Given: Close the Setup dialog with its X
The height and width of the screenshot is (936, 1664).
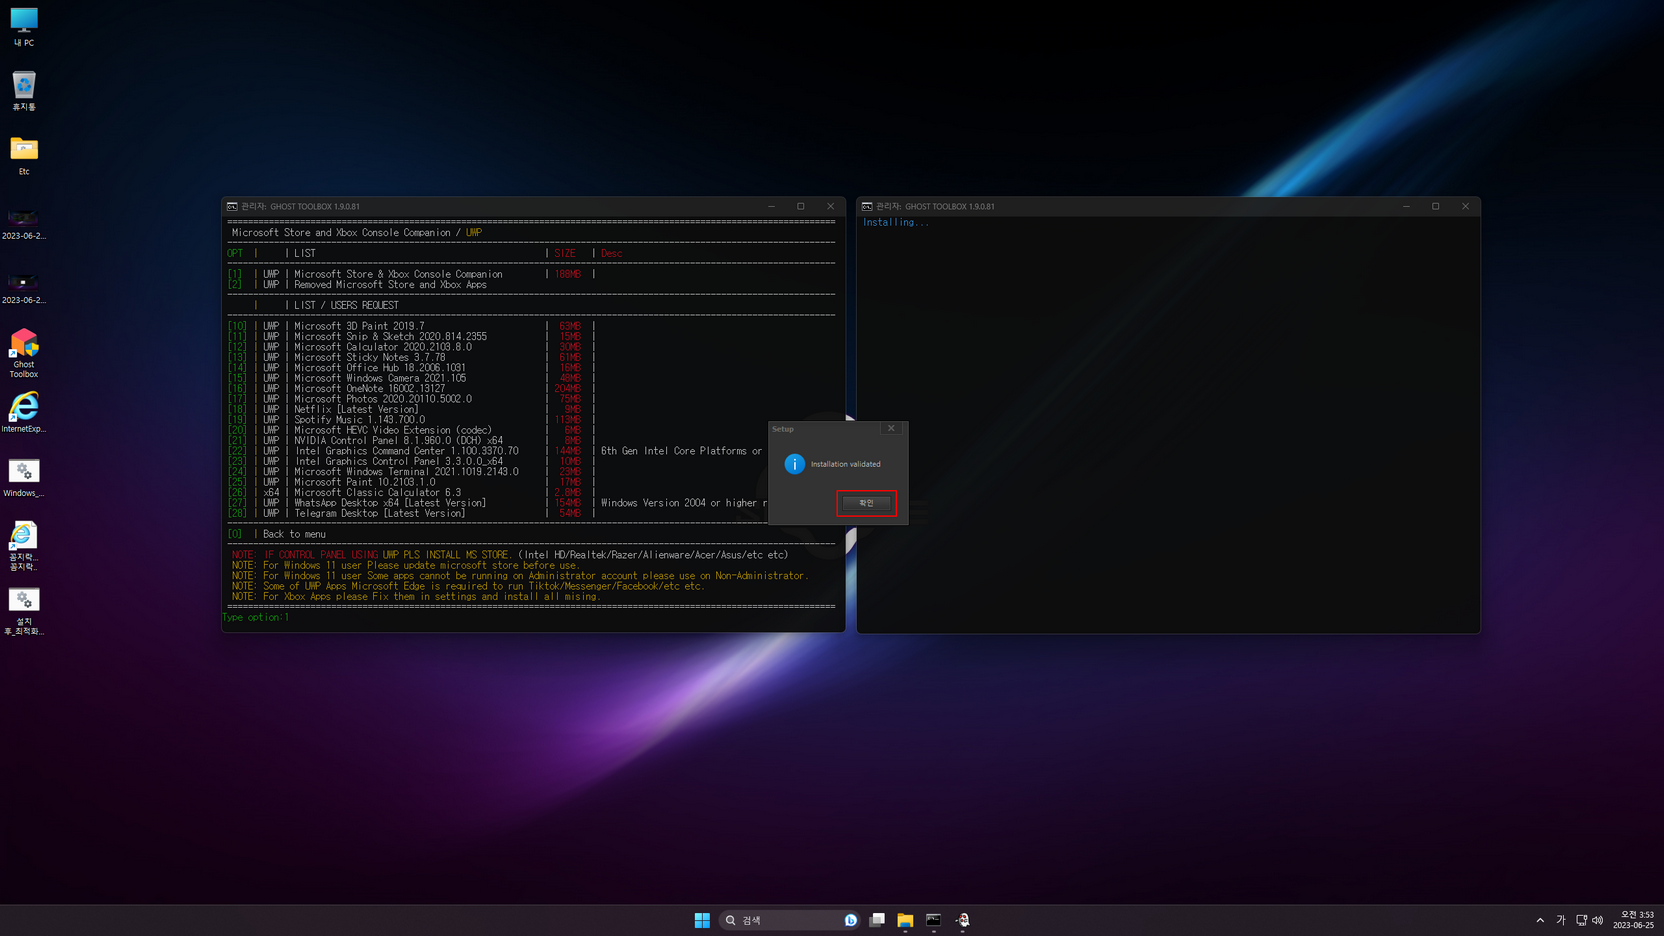Looking at the screenshot, I should [891, 428].
